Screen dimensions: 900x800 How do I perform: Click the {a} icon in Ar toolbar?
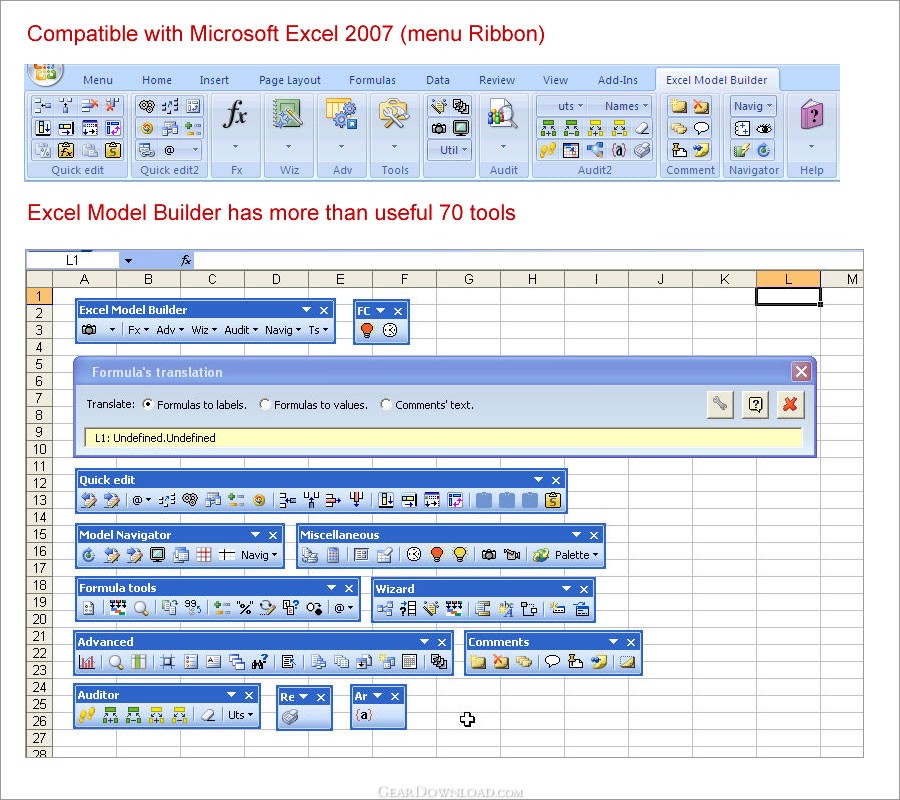click(364, 715)
